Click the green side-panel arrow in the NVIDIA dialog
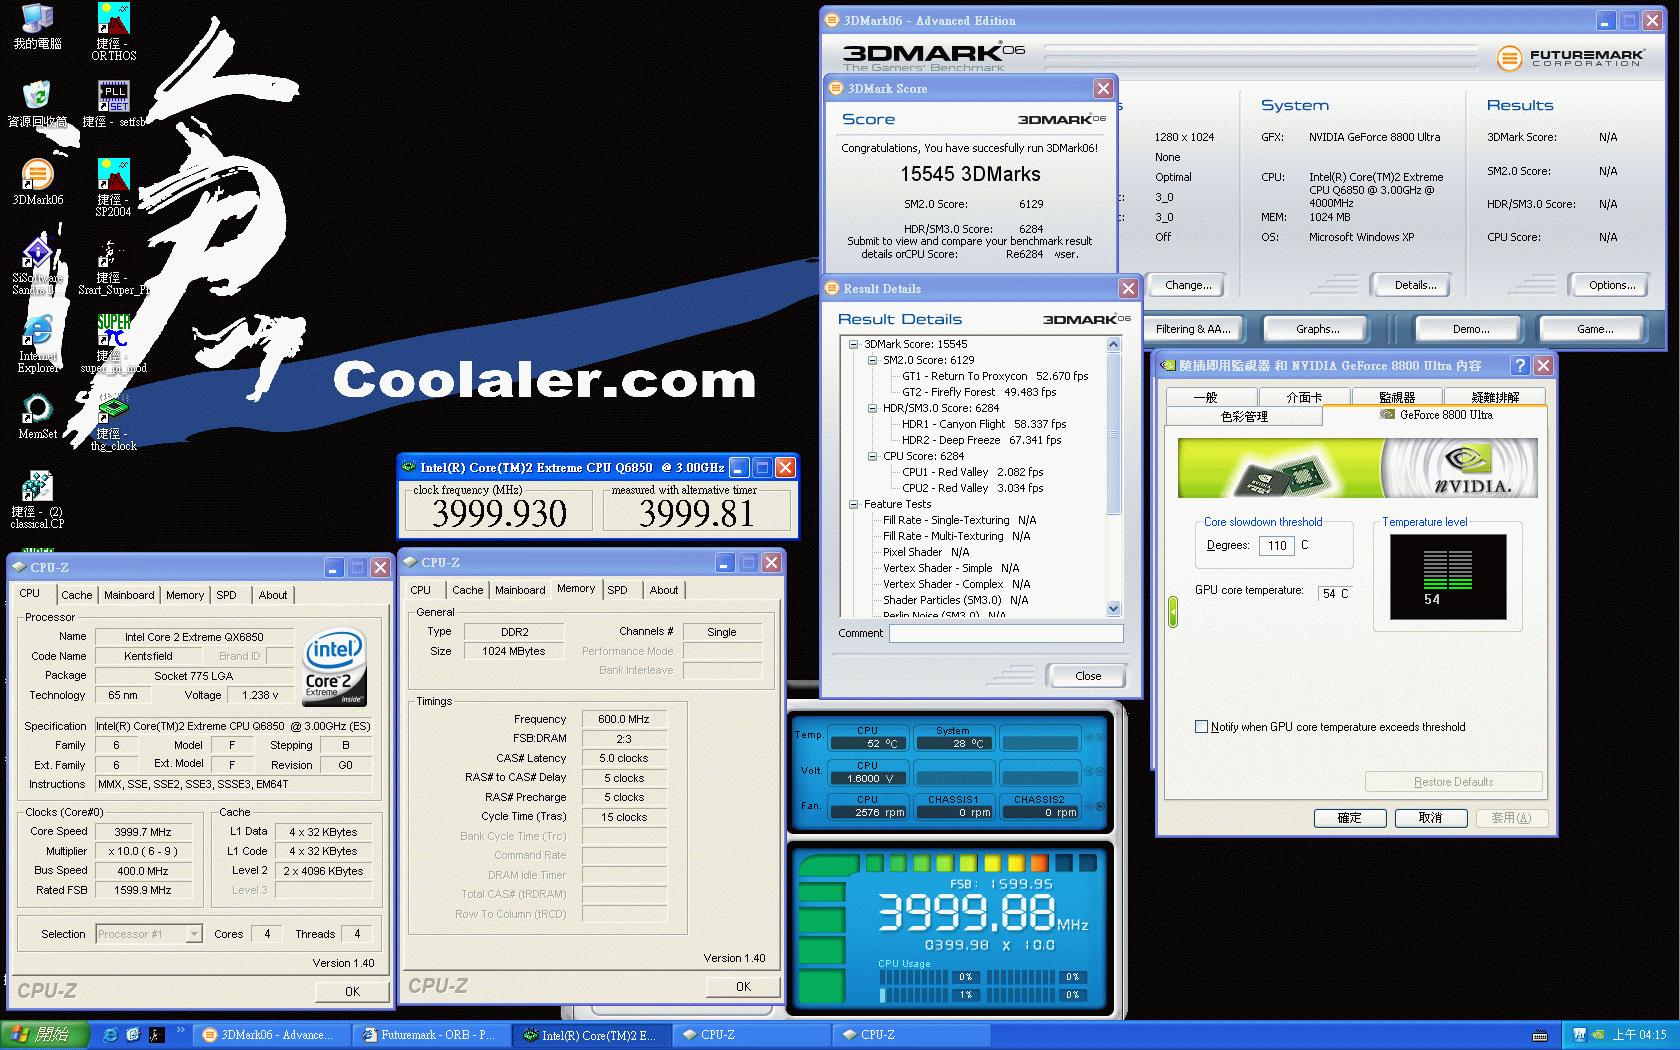 1173,612
